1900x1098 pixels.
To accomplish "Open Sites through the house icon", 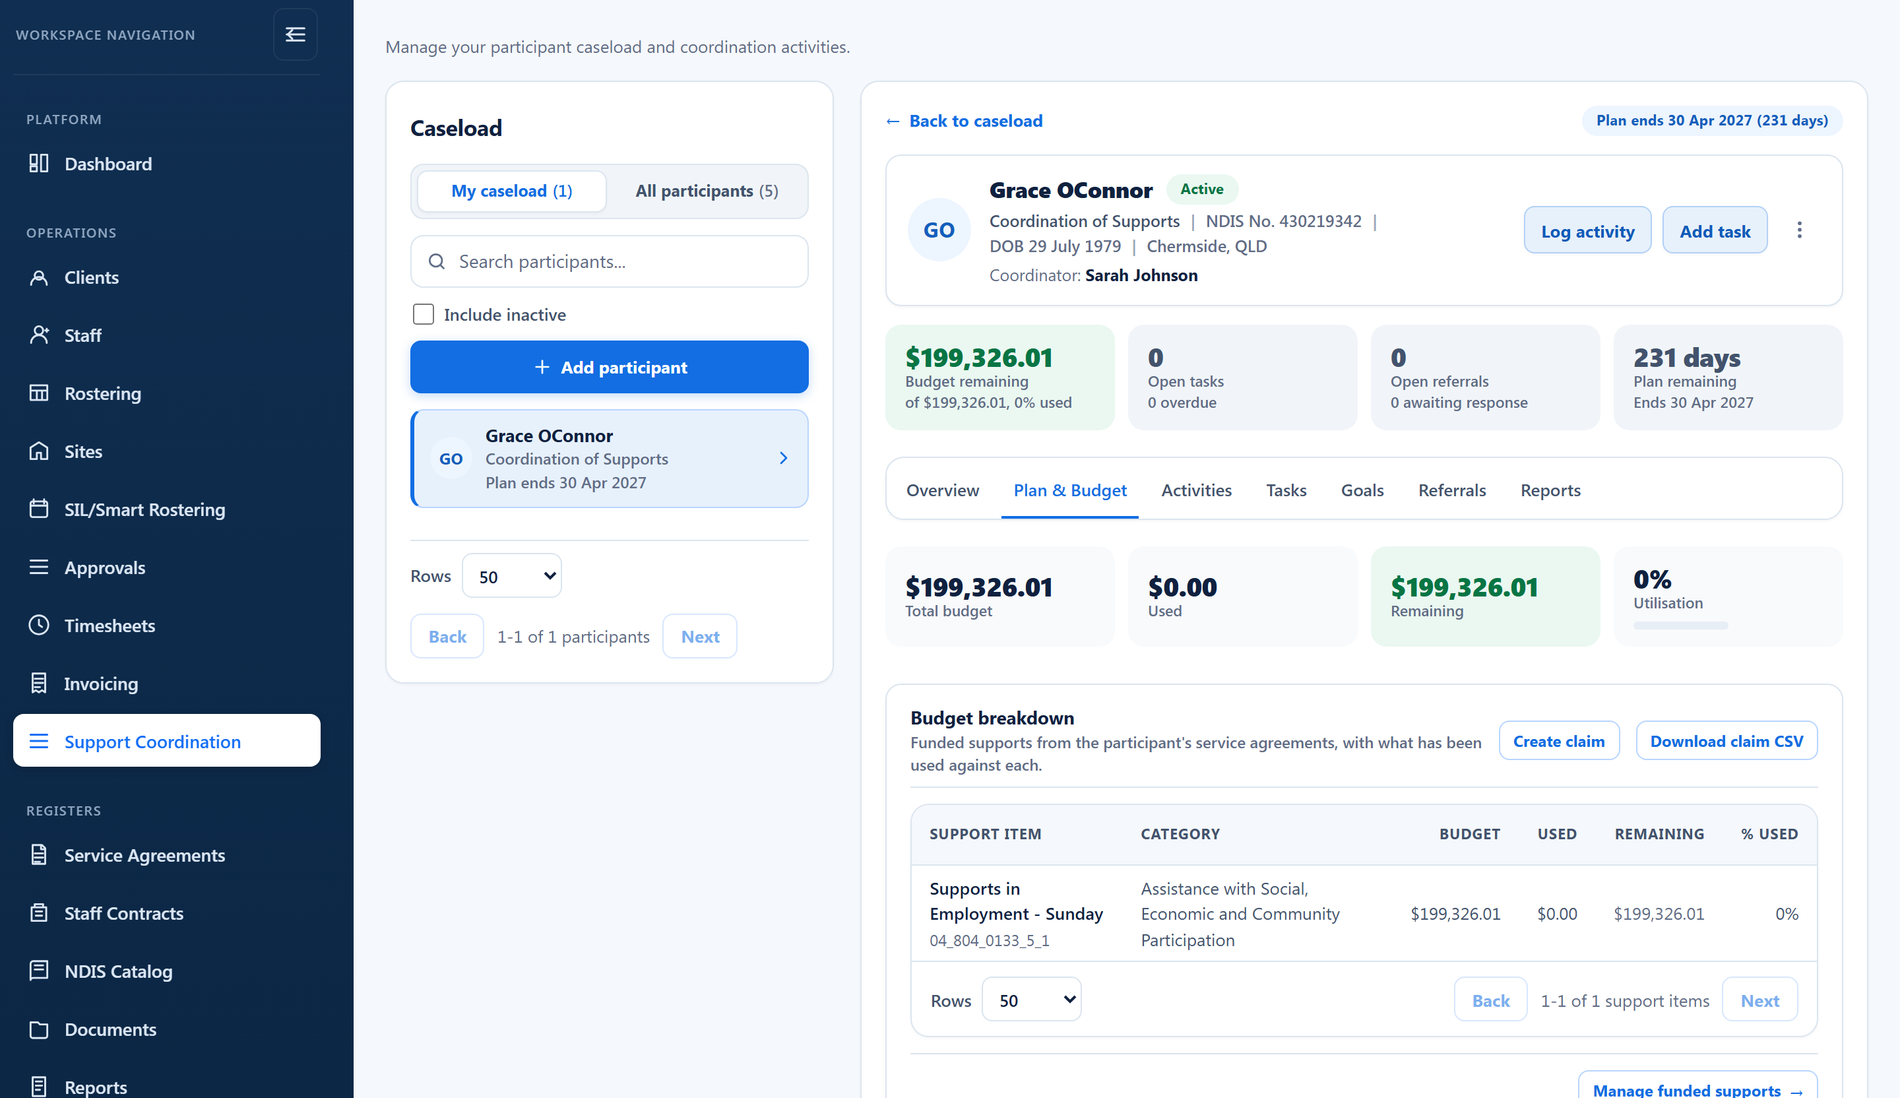I will 39,451.
